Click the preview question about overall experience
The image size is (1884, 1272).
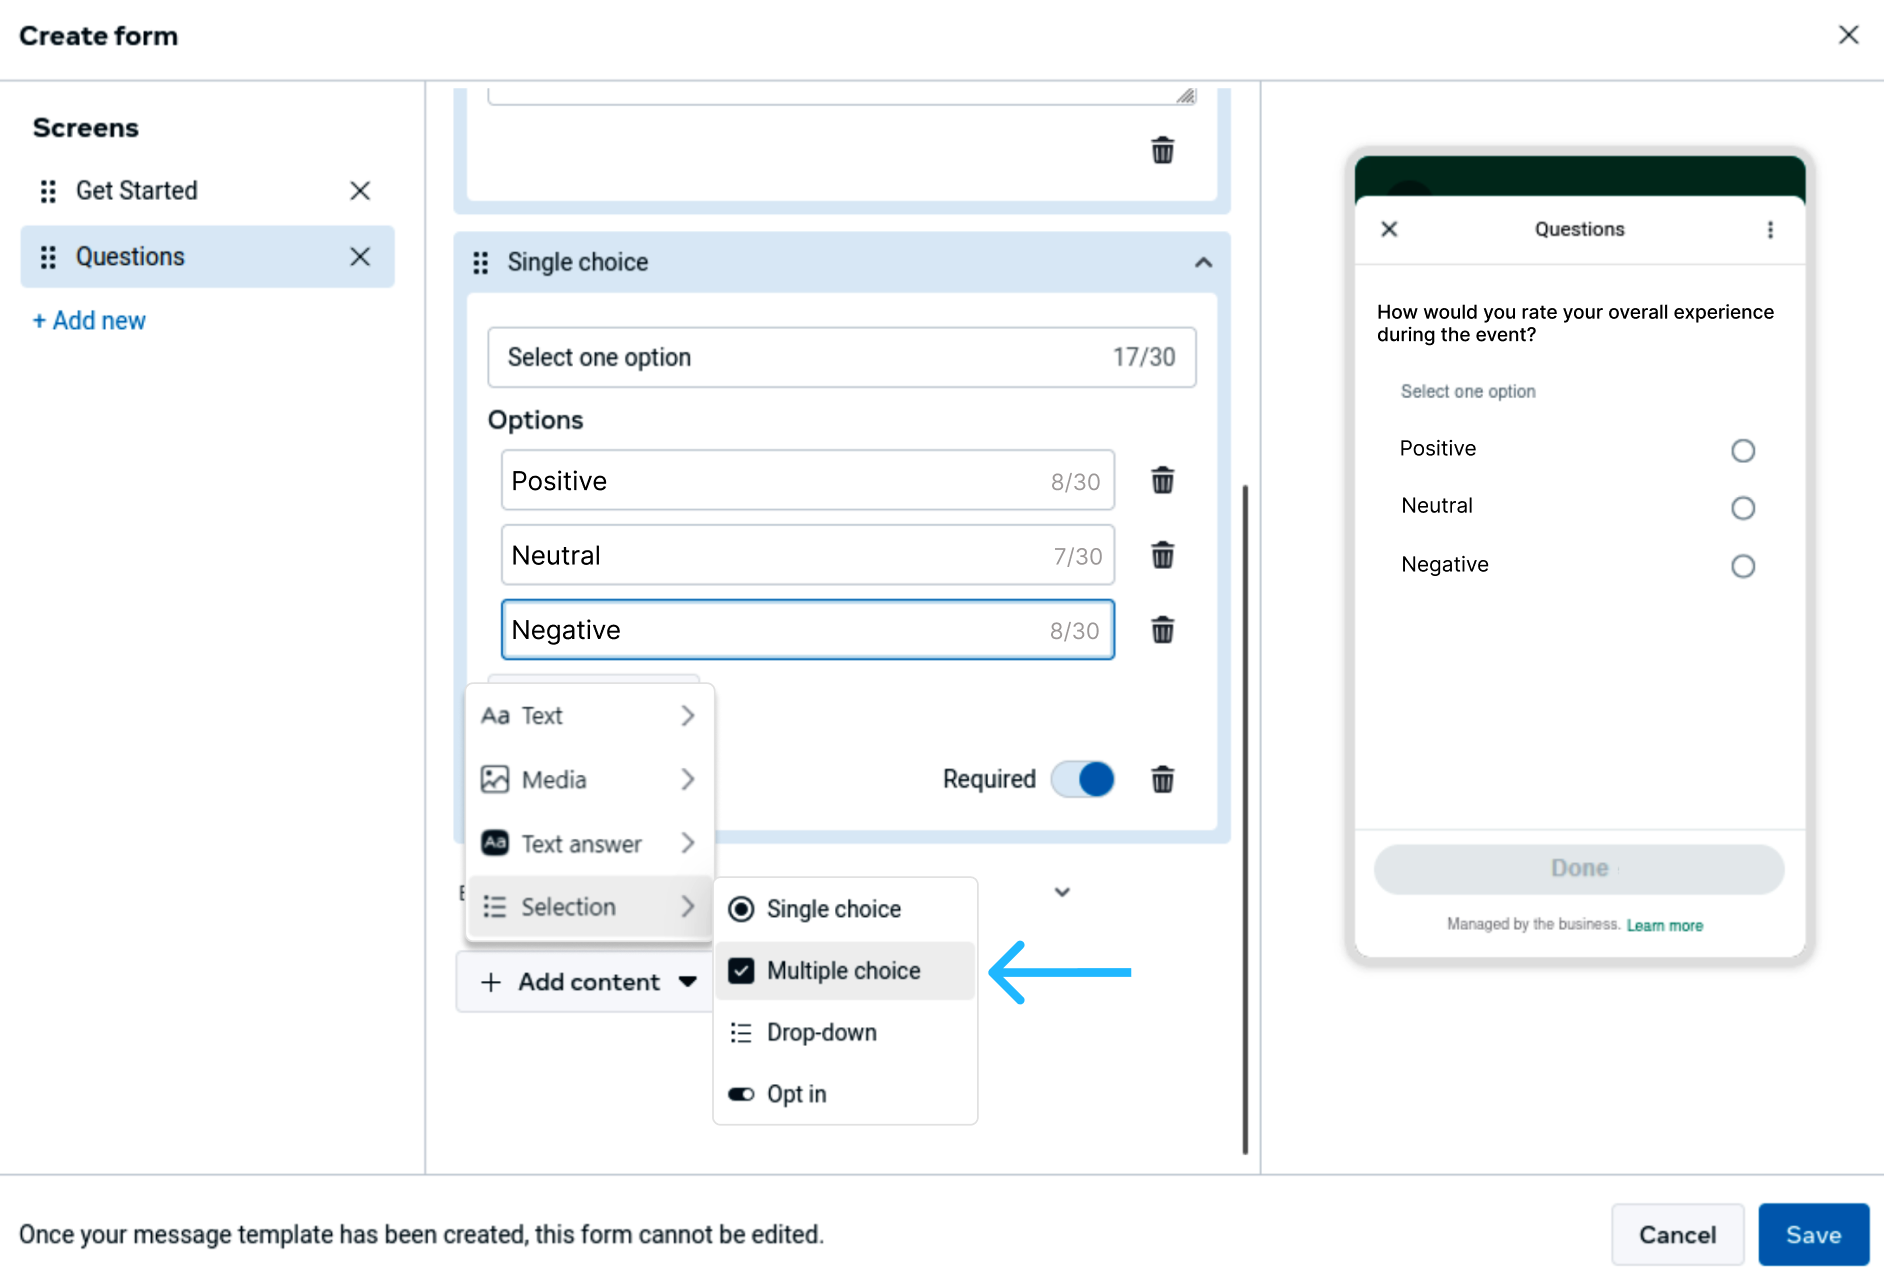click(1575, 323)
